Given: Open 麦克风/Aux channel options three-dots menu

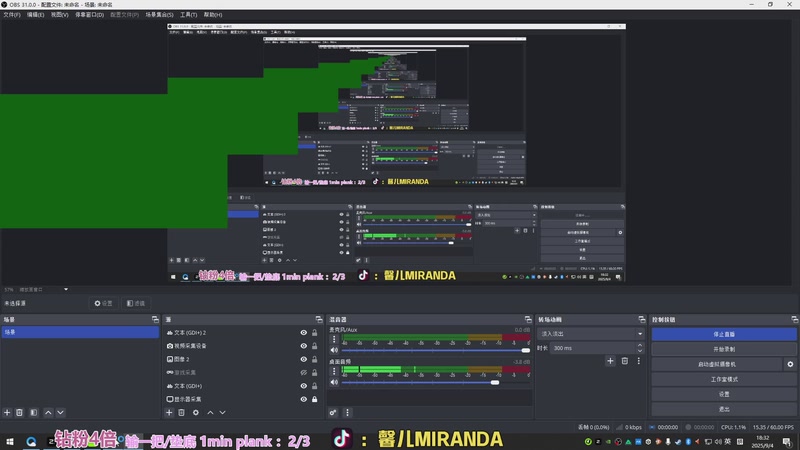Looking at the screenshot, I should pyautogui.click(x=334, y=339).
